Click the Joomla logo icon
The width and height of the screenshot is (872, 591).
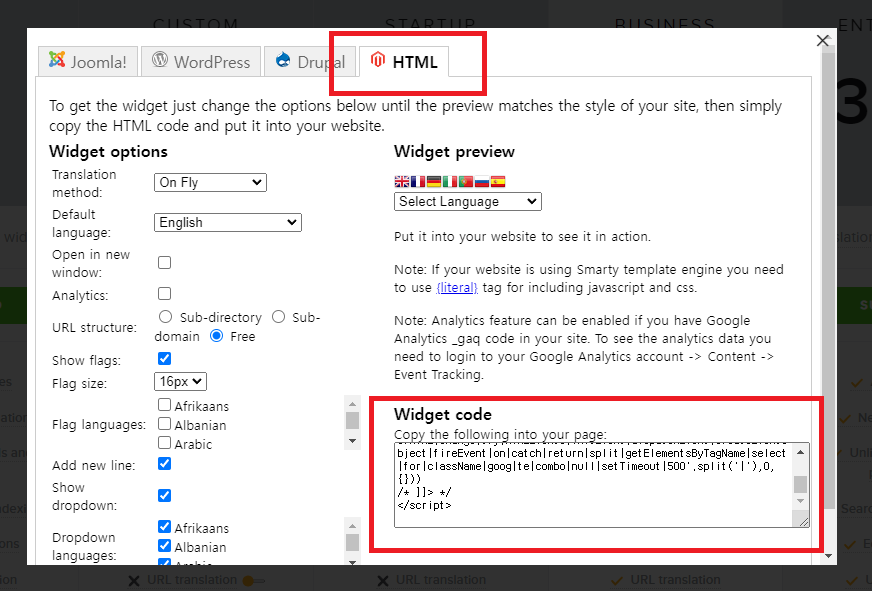tap(57, 59)
